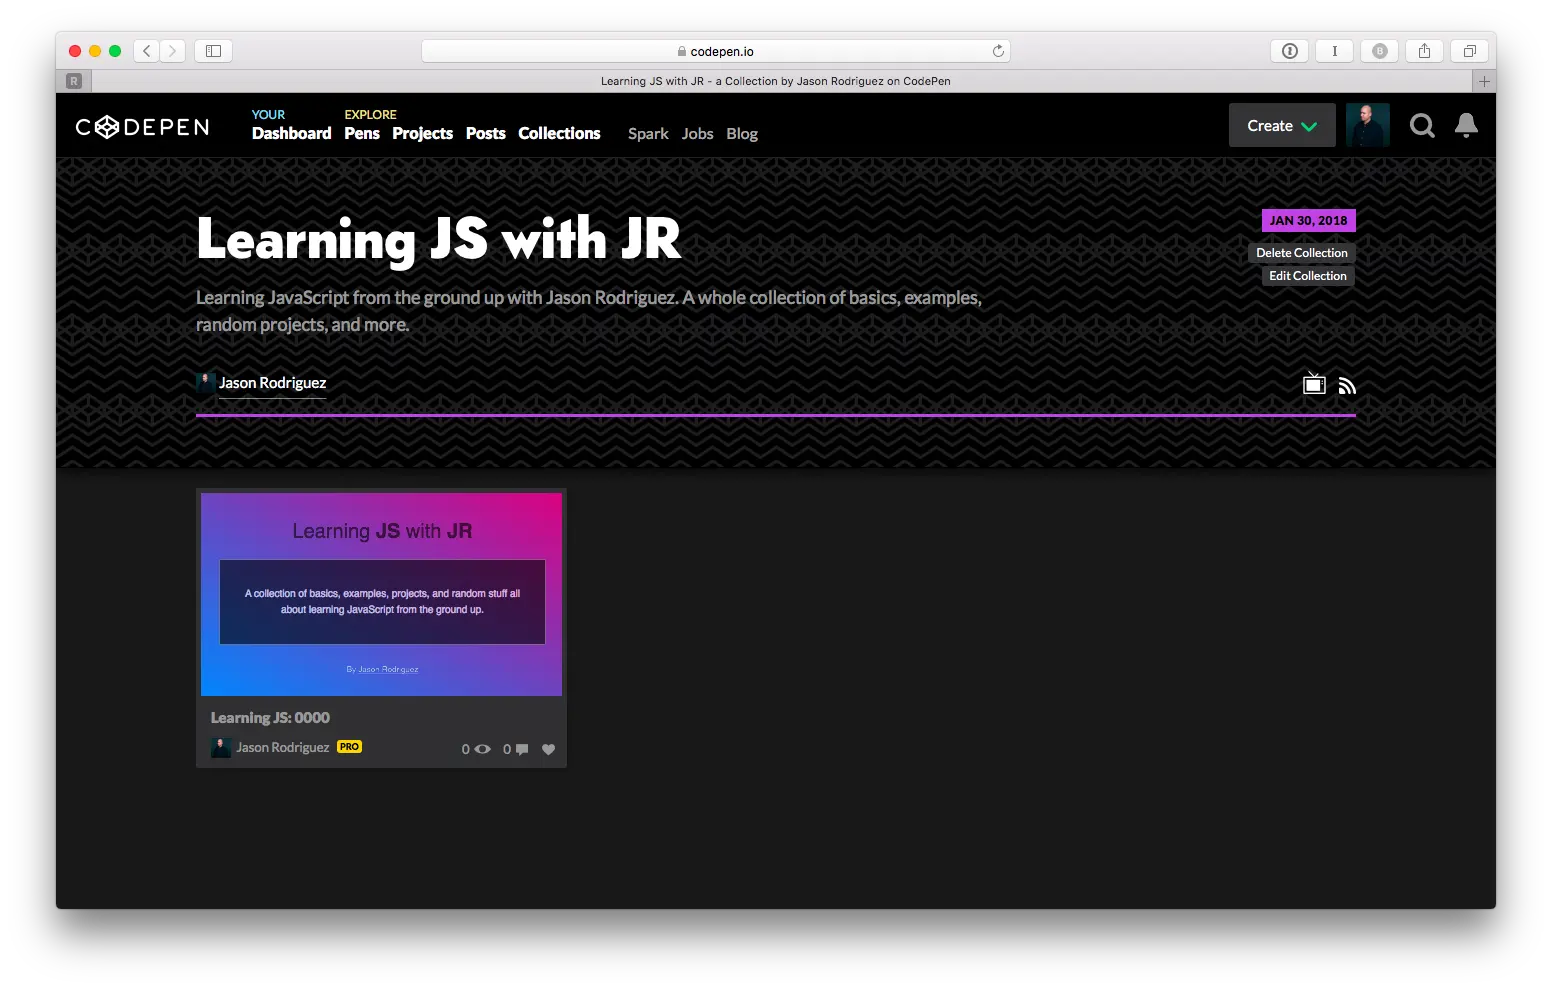Click the codepen.io address bar
This screenshot has height=989, width=1552.
(716, 51)
